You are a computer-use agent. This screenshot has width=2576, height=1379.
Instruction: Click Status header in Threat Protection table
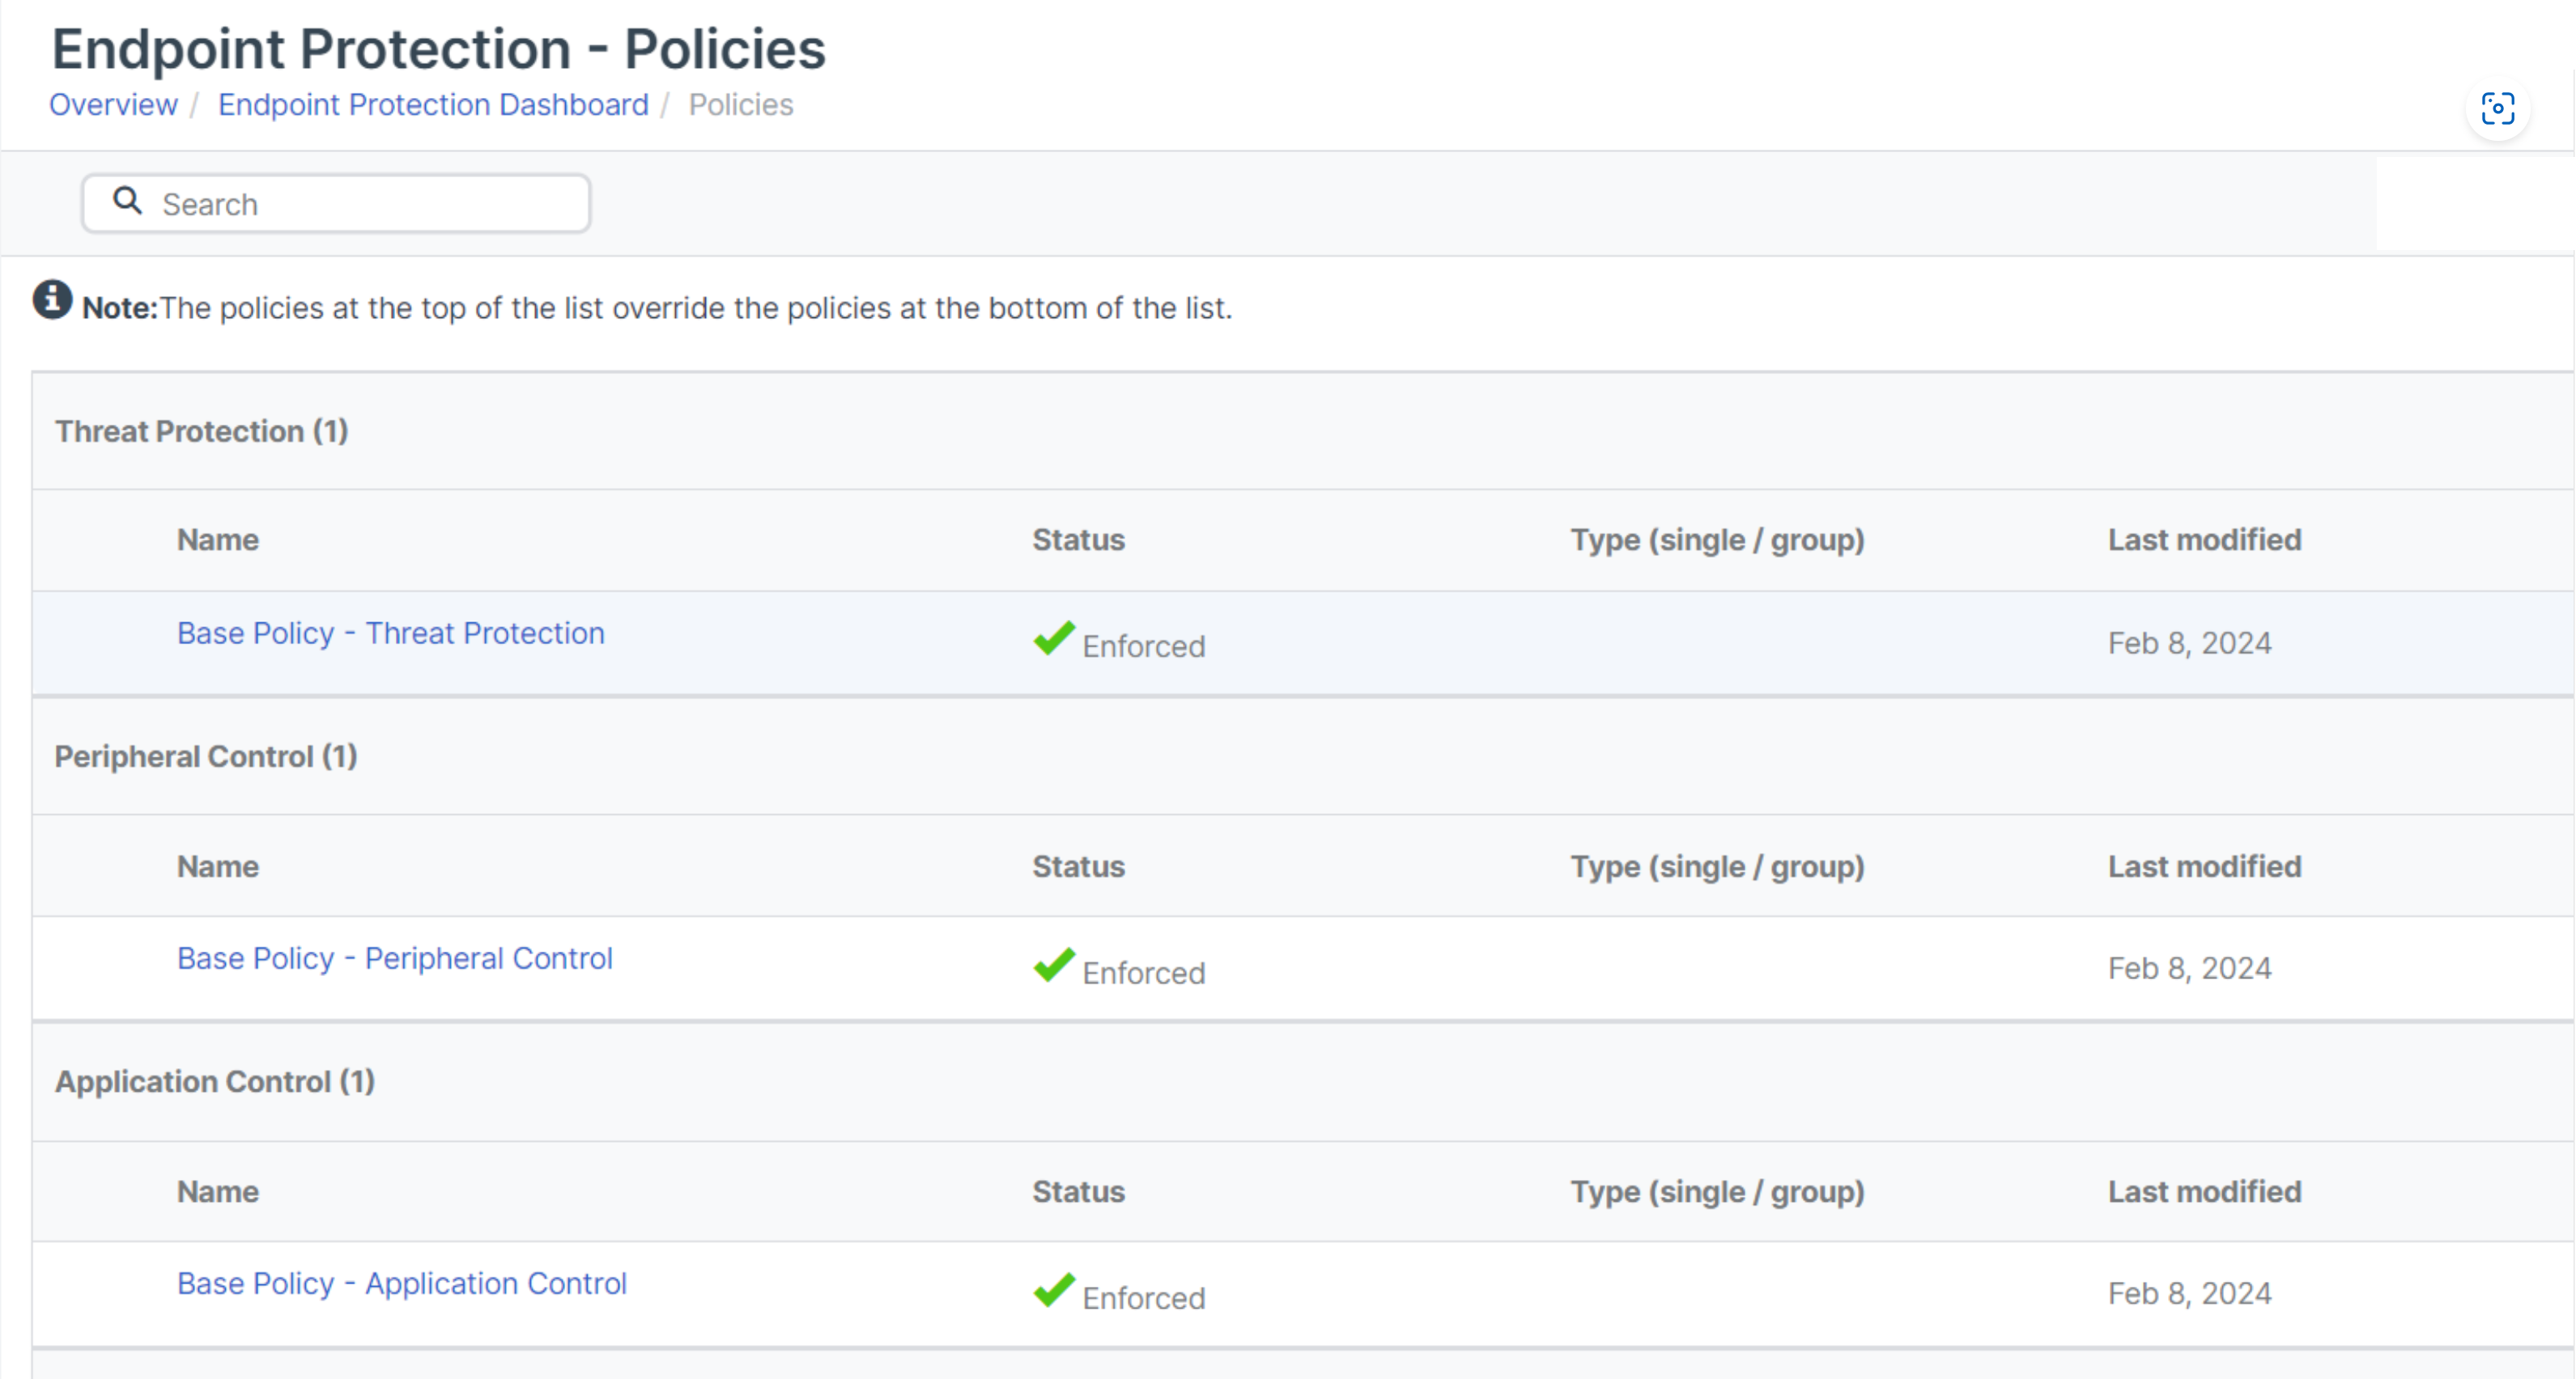tap(1078, 540)
